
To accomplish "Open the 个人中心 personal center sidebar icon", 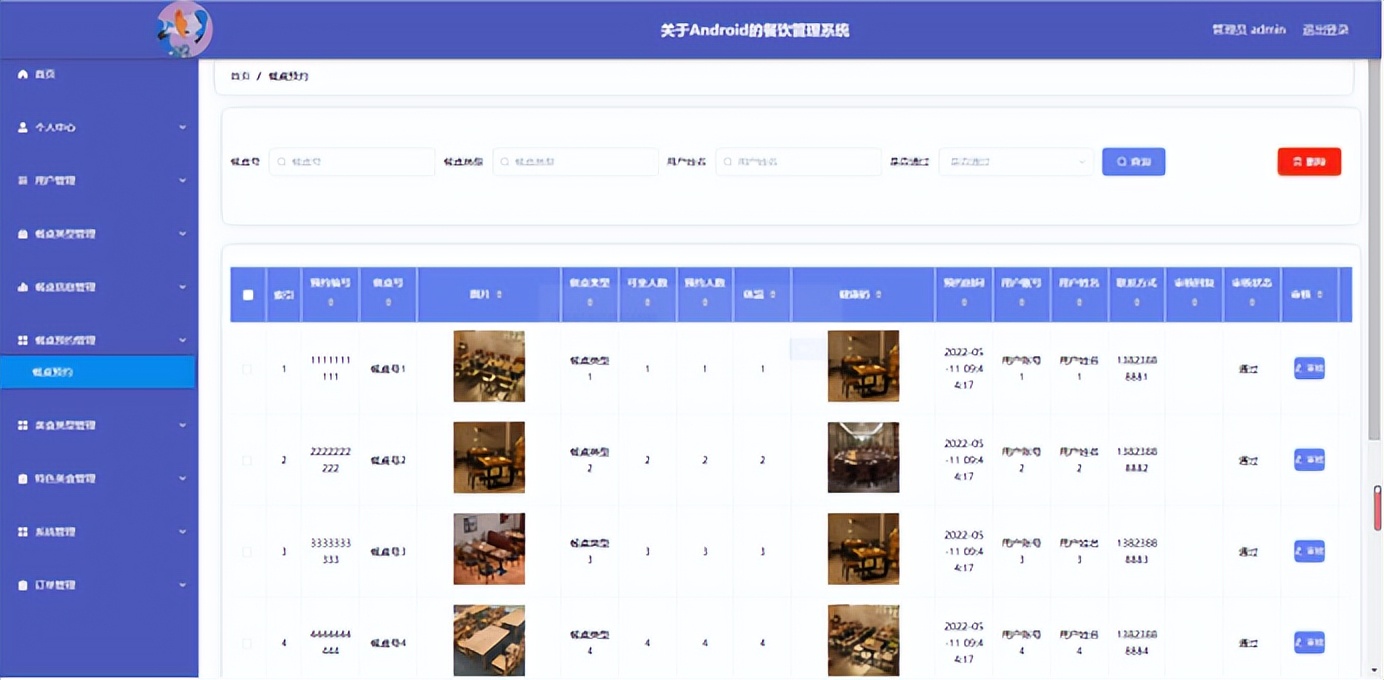I will click(24, 127).
